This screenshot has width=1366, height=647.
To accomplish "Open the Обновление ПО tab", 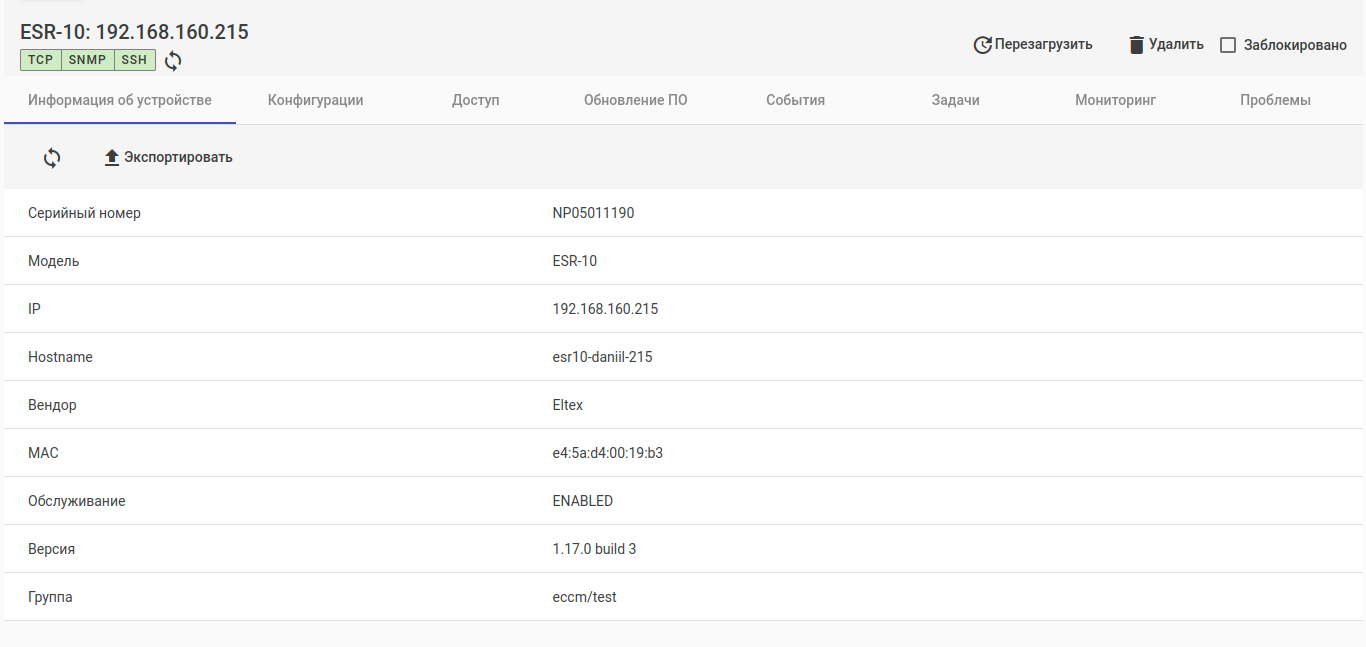I will coord(635,100).
